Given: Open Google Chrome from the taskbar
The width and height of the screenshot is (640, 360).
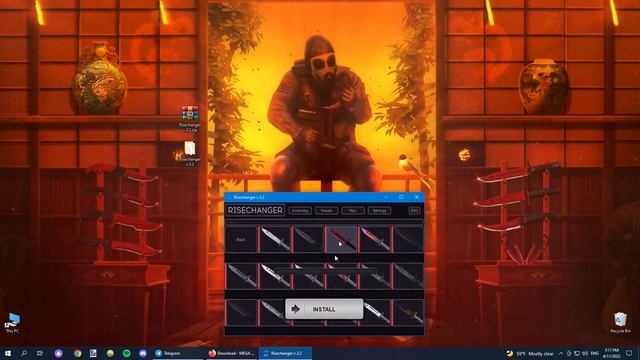Looking at the screenshot, I should (x=78, y=353).
